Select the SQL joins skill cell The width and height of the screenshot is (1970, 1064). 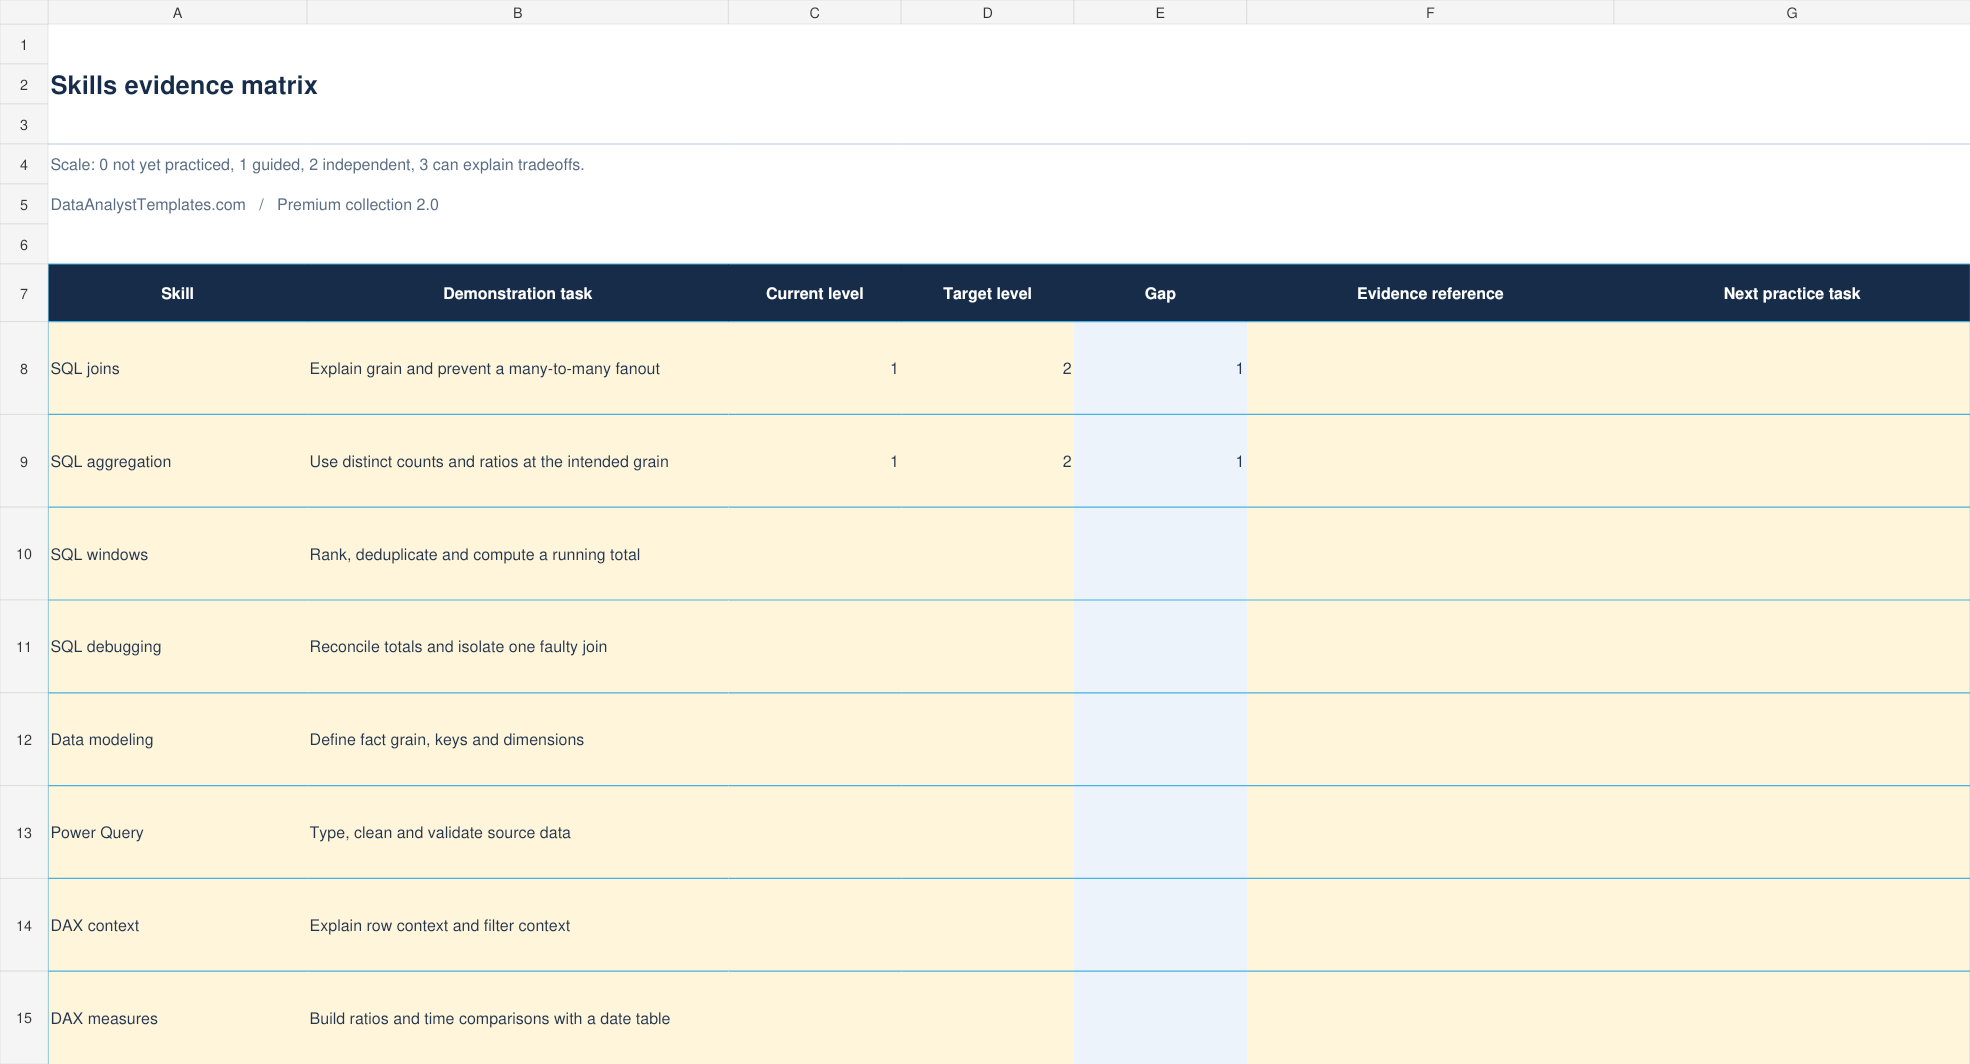178,369
